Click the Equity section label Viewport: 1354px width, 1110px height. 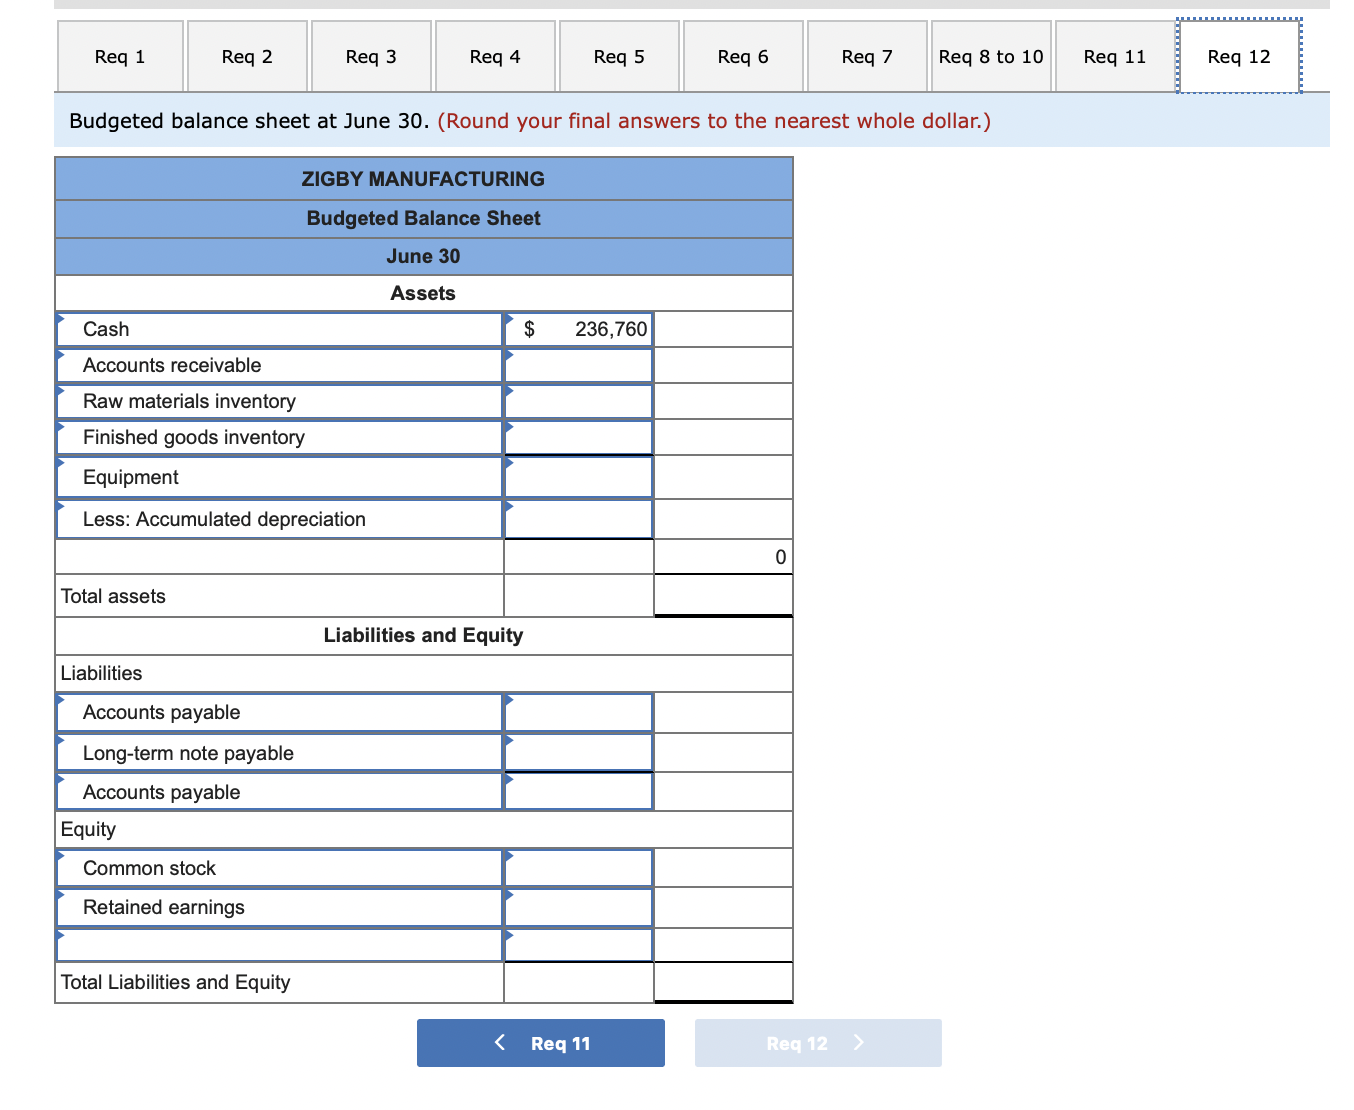click(x=88, y=829)
